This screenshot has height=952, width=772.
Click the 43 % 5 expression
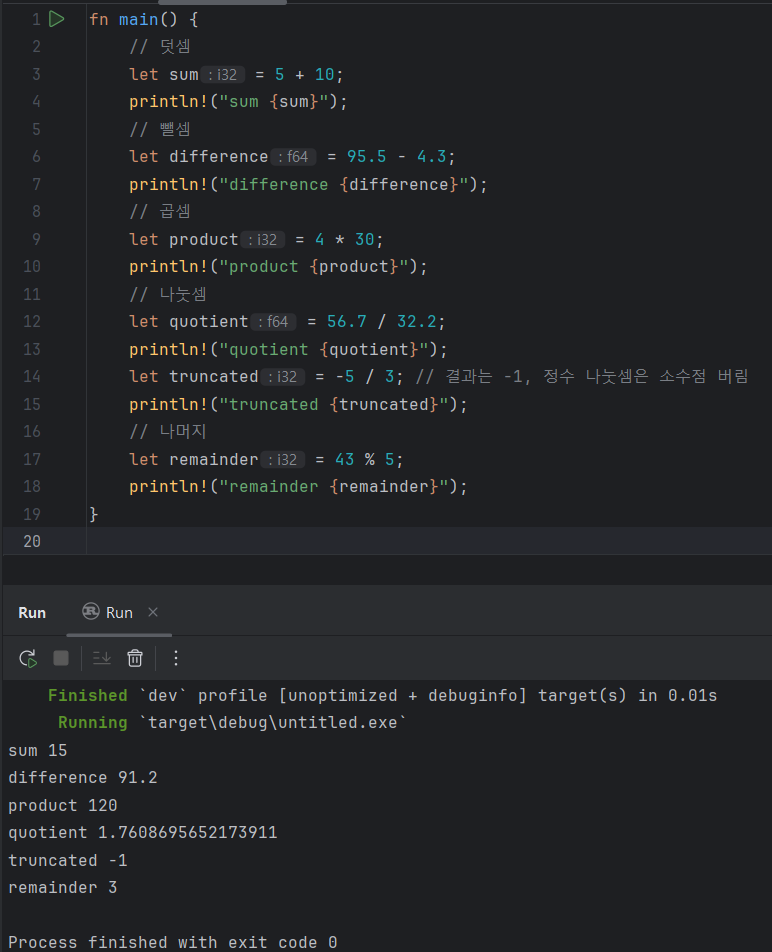(x=365, y=460)
